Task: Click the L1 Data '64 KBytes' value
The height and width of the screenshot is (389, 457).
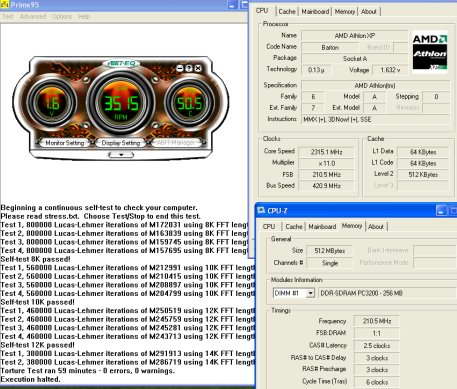Action: click(x=423, y=152)
